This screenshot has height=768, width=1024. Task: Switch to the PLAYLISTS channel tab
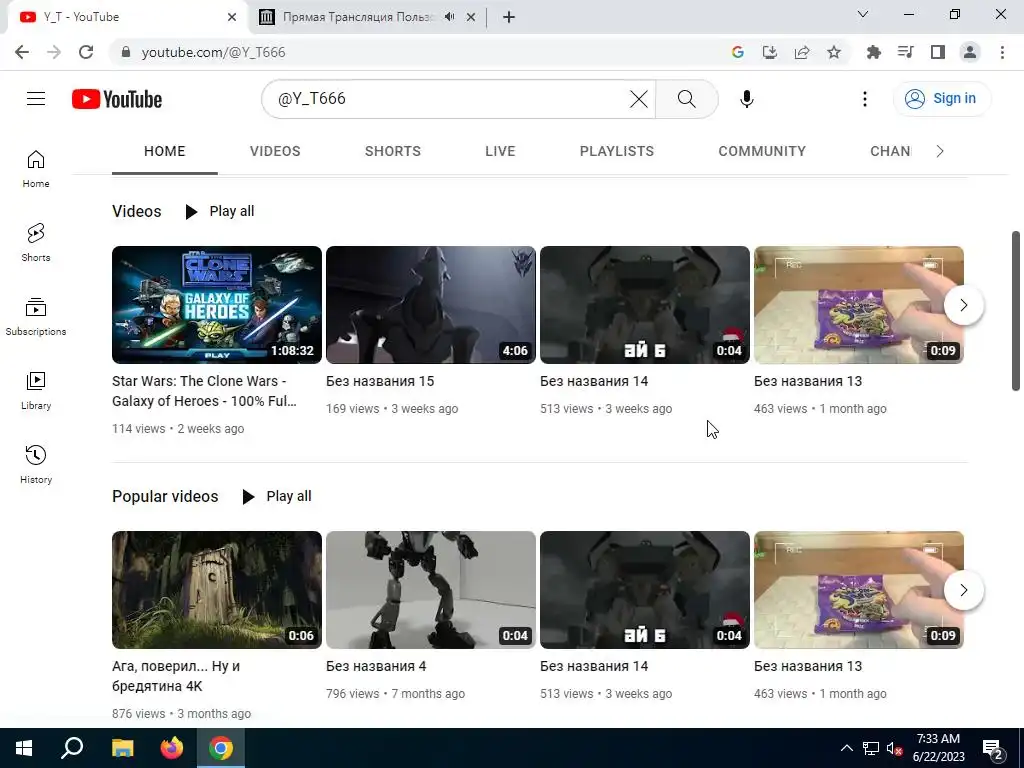point(616,152)
